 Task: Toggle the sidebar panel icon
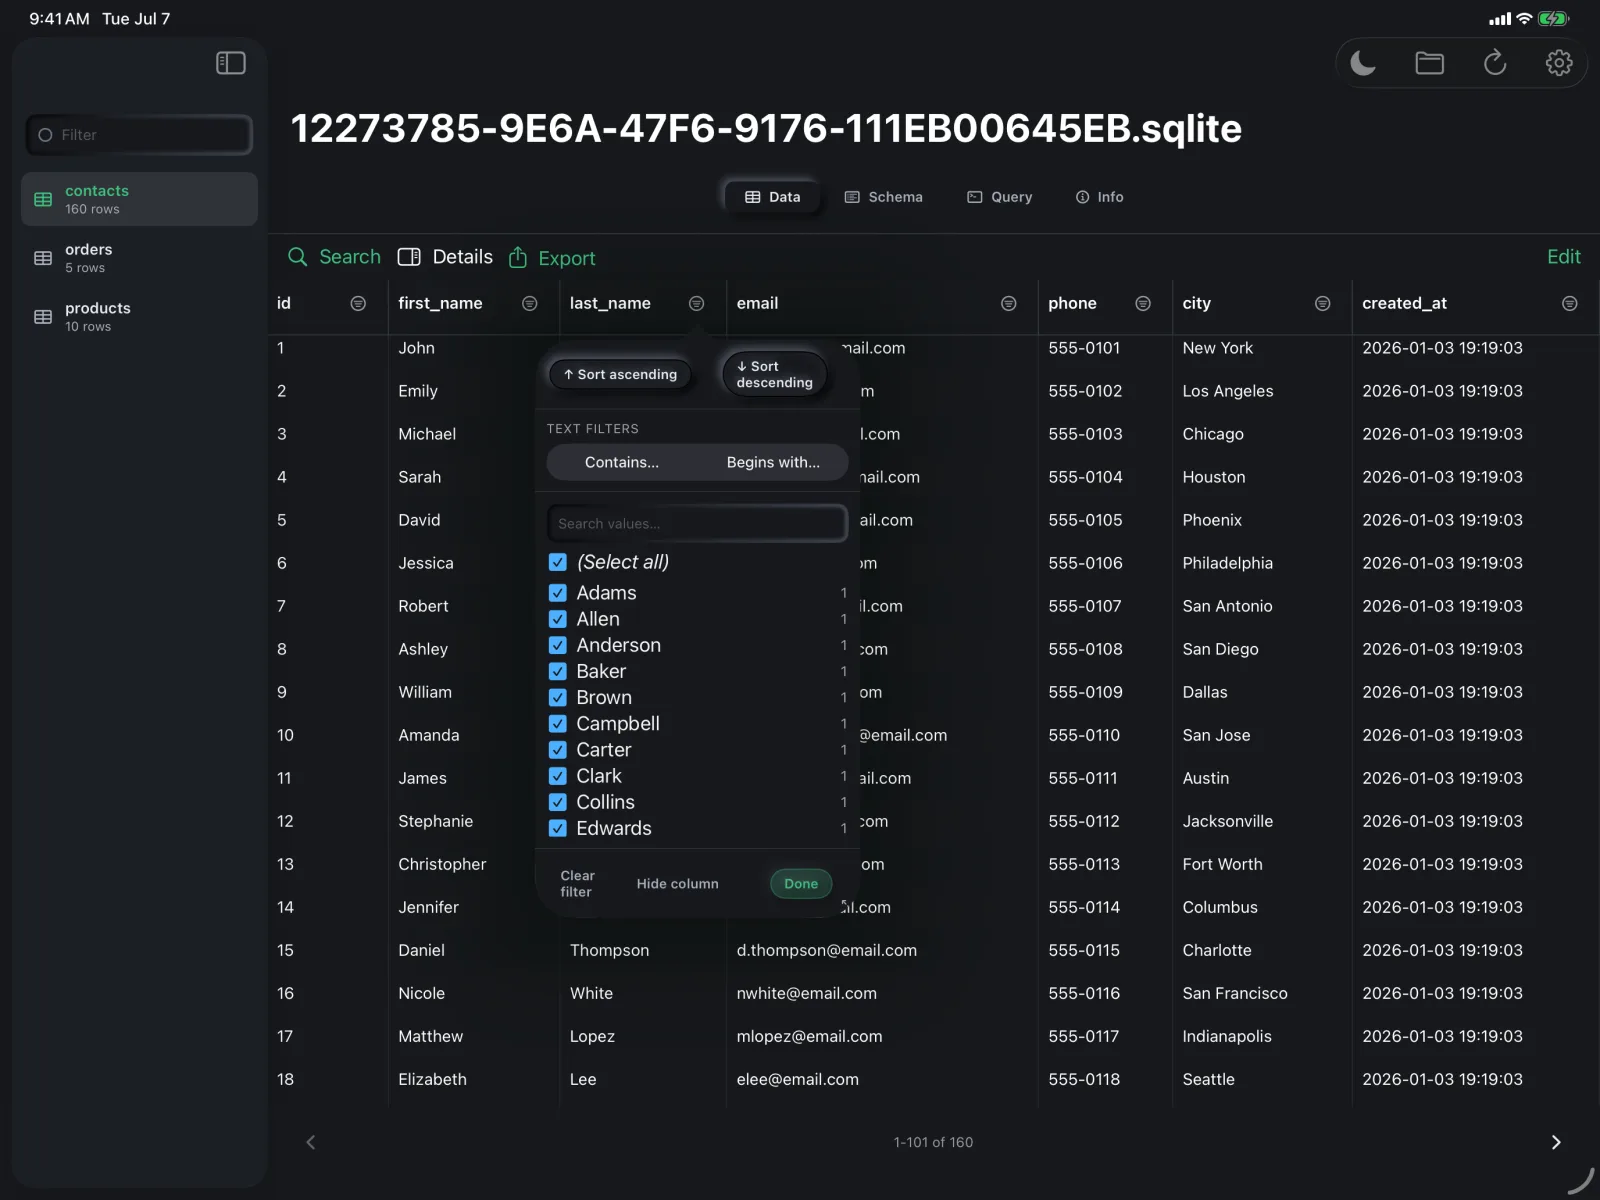click(231, 63)
